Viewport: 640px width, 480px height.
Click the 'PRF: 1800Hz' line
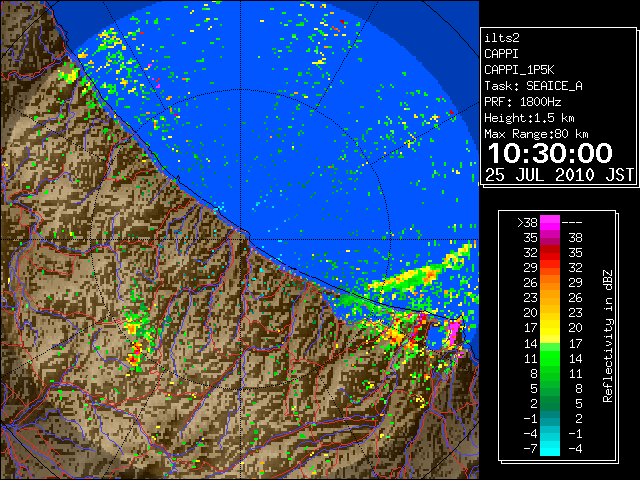[522, 102]
